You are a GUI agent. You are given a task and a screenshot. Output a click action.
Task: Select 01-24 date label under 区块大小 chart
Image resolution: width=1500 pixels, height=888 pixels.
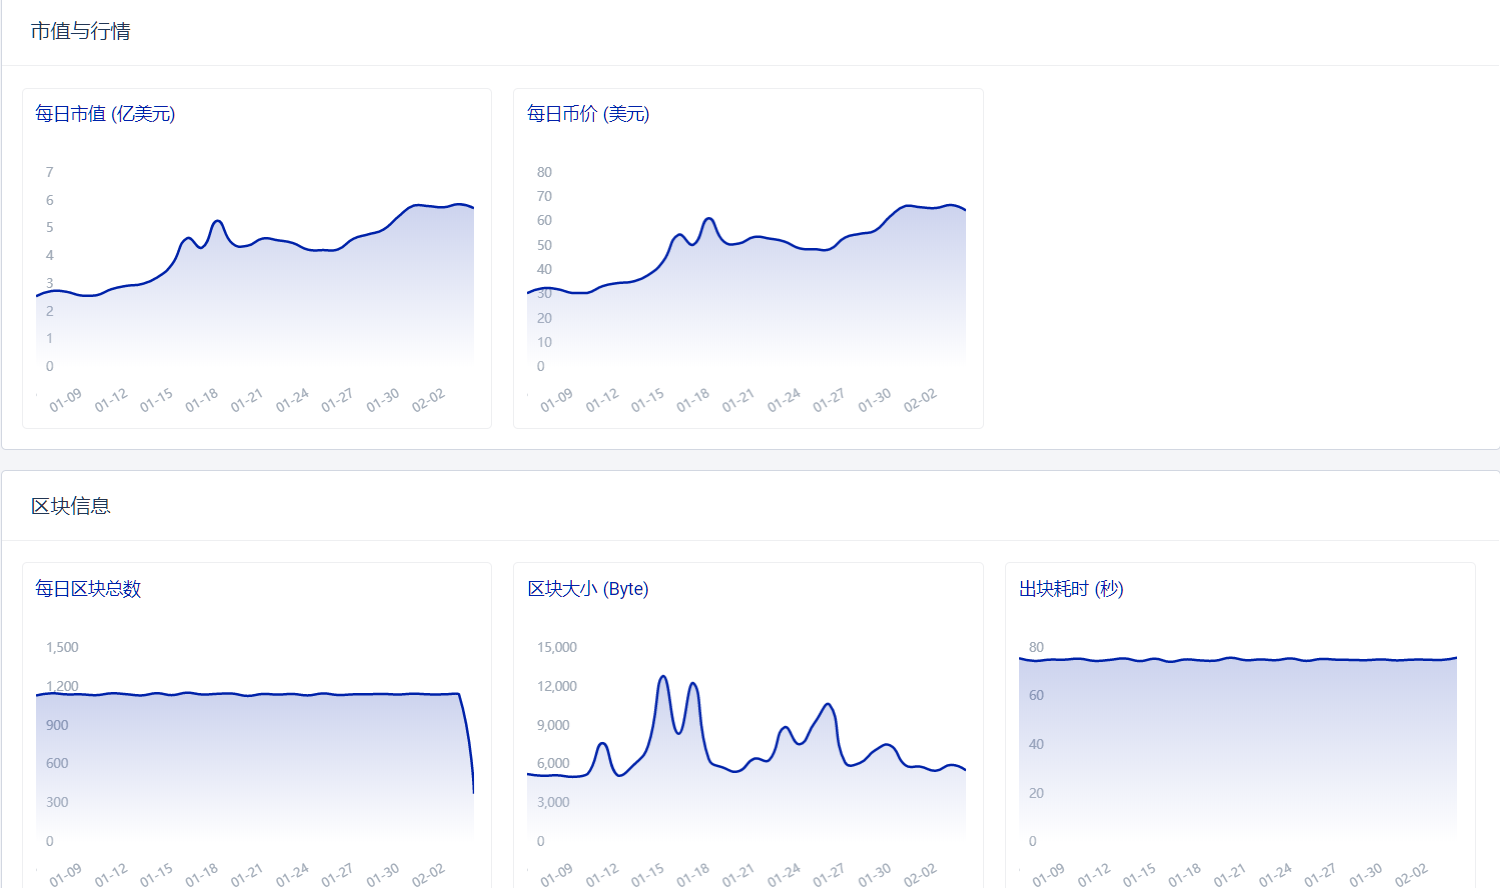coord(784,875)
